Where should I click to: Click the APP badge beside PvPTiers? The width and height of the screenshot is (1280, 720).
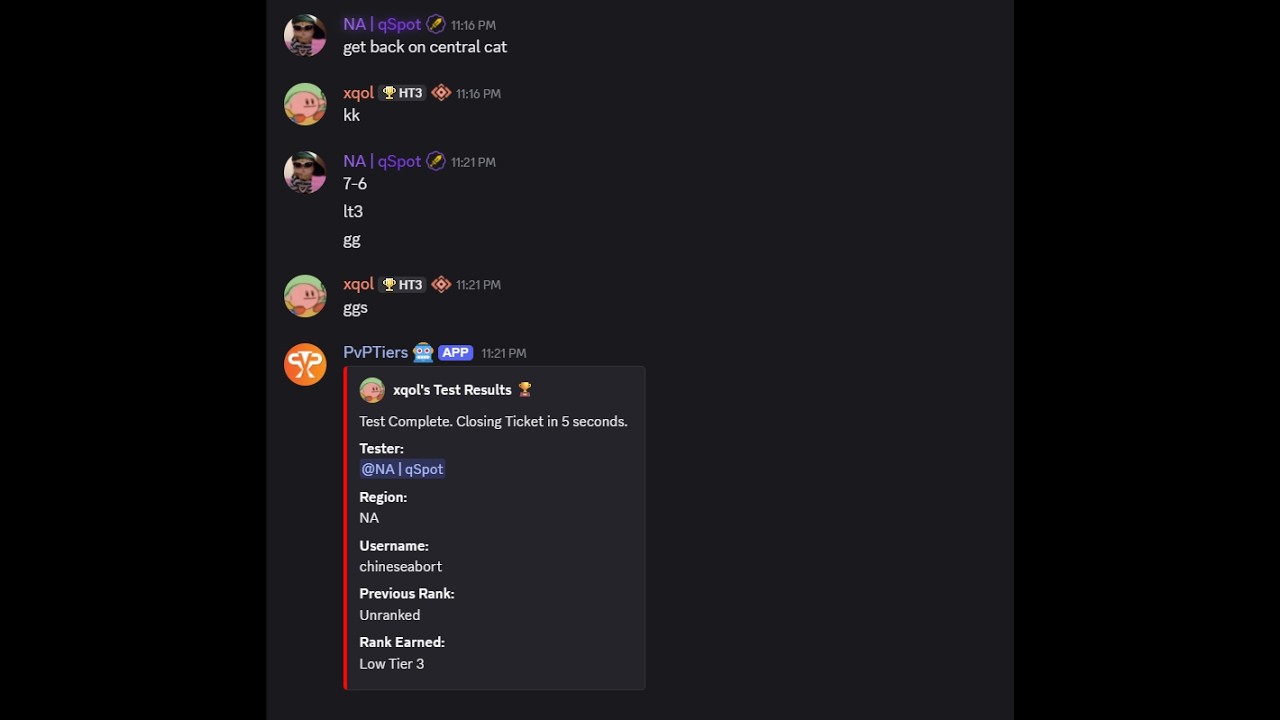(456, 352)
